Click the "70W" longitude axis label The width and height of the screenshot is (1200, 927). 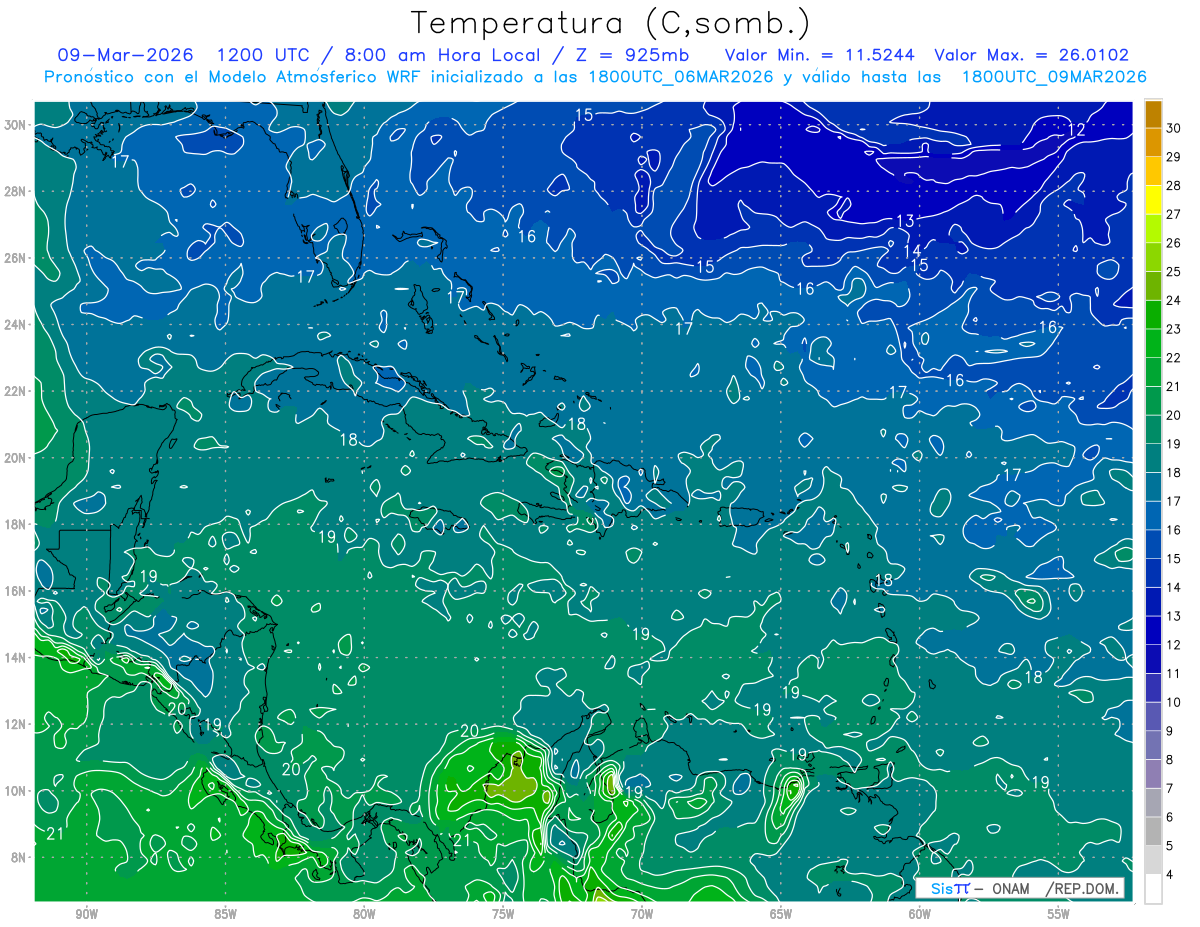tap(642, 914)
